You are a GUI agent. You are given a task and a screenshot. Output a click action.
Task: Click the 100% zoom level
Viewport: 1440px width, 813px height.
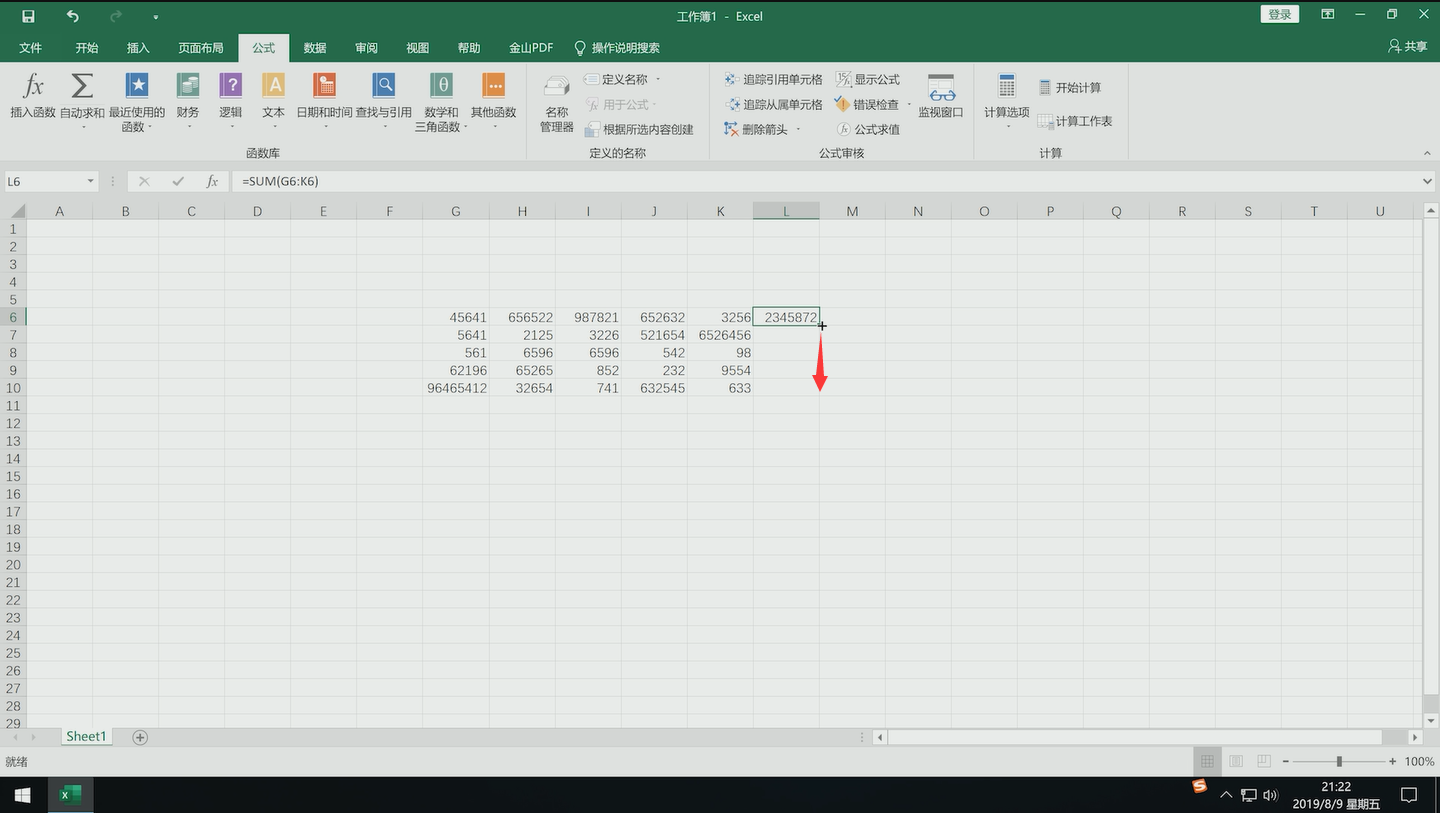tap(1419, 762)
